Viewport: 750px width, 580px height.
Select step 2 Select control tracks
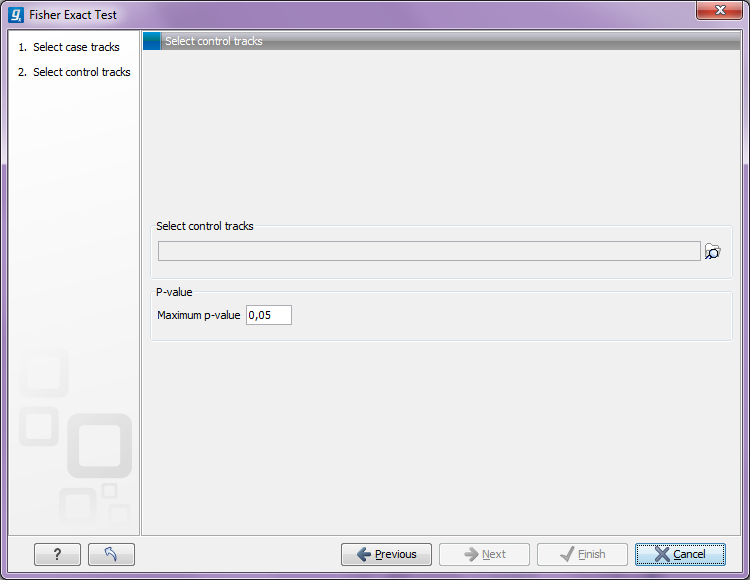pos(74,72)
